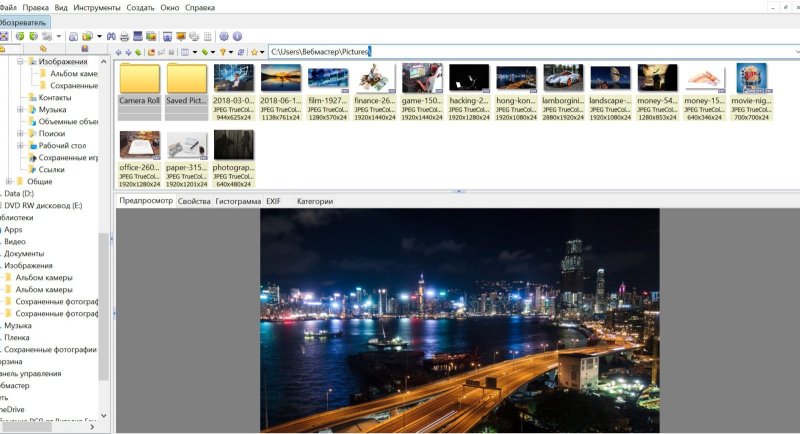Expand the Музыка tree node
This screenshot has width=800, height=434.
[20, 109]
